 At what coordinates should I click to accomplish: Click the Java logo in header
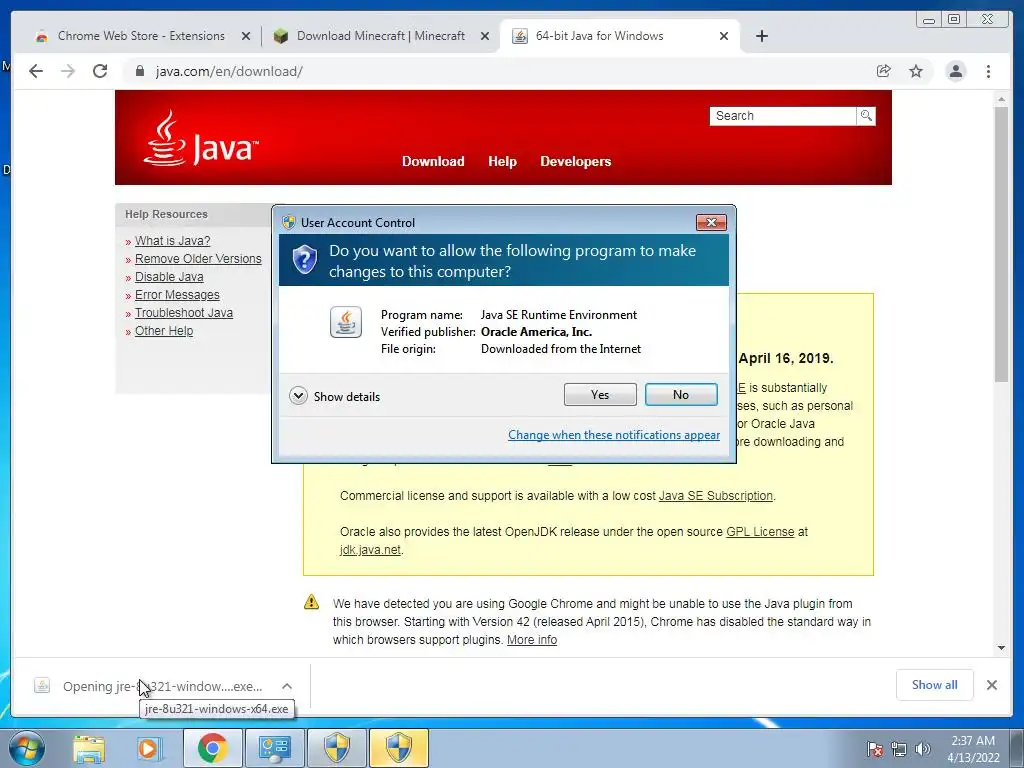pos(200,138)
